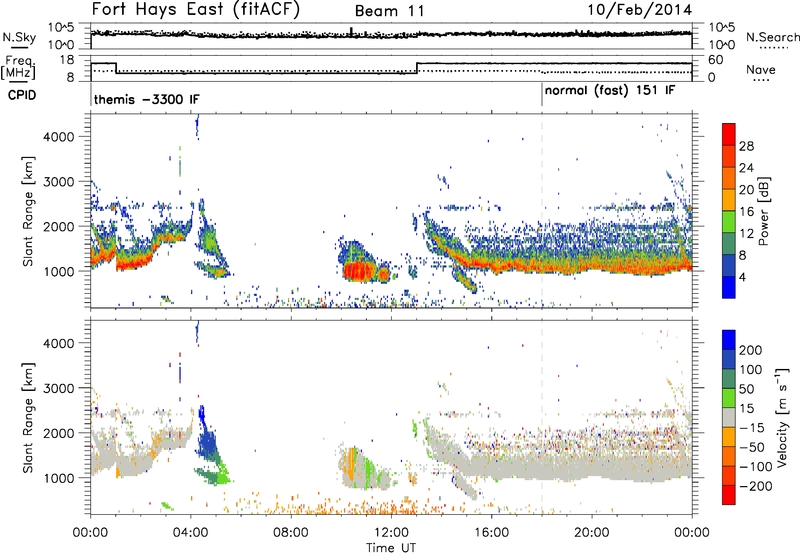Click the red bottom of Velocity colorbar

click(729, 495)
